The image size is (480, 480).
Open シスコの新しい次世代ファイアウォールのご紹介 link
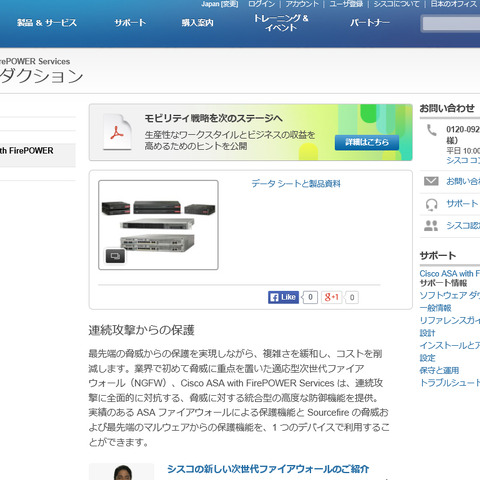tap(268, 469)
